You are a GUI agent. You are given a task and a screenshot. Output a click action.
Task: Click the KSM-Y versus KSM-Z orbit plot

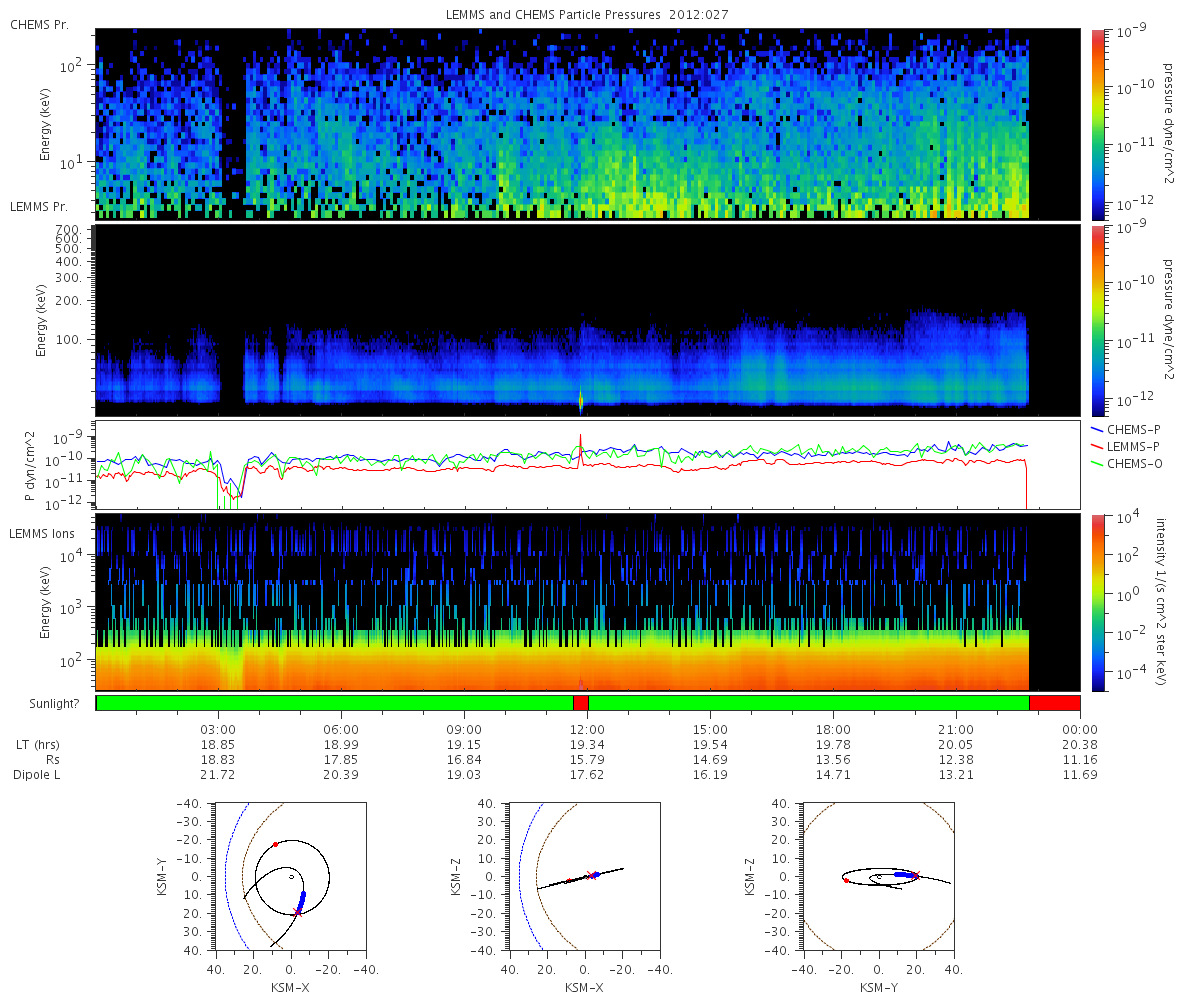coord(878,876)
